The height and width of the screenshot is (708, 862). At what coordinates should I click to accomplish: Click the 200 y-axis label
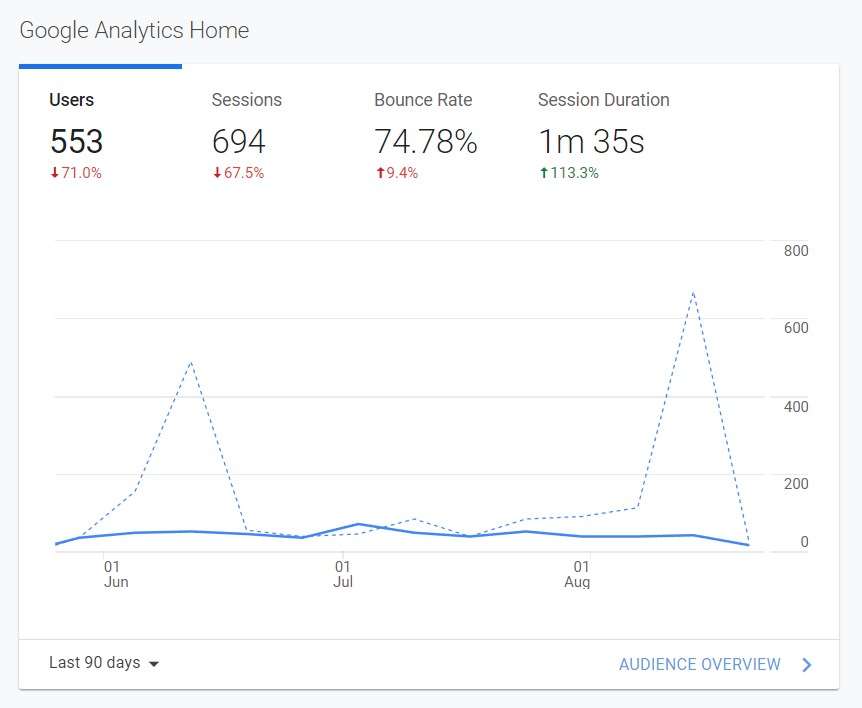(x=796, y=484)
